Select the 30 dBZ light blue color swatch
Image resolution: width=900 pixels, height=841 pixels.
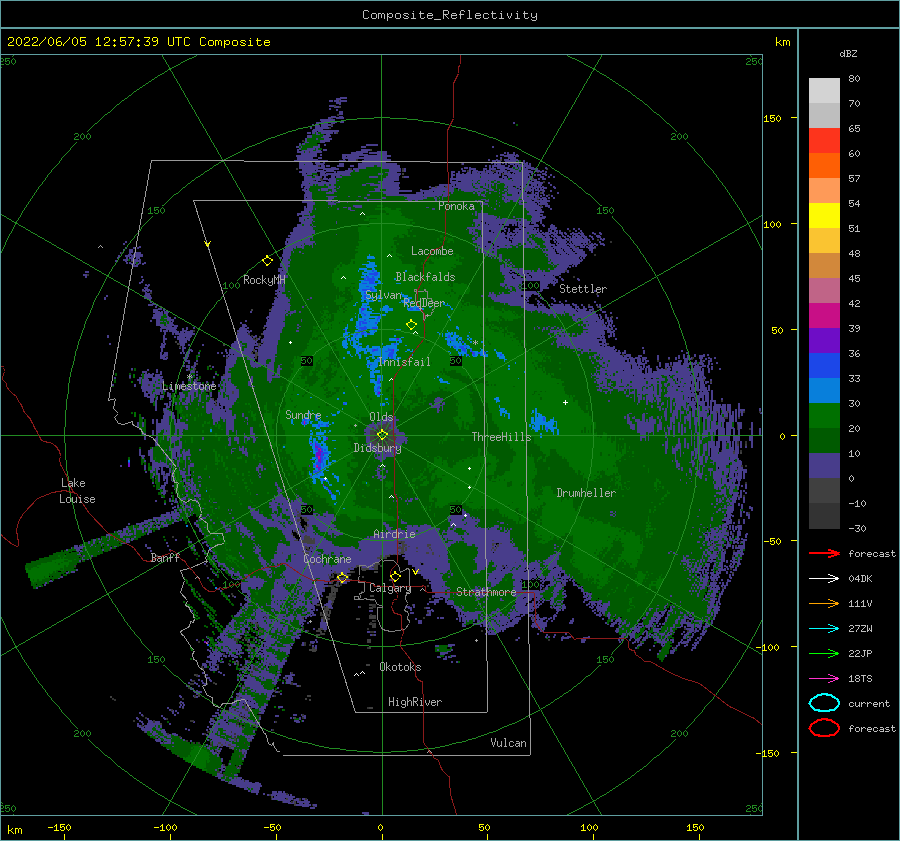[824, 390]
